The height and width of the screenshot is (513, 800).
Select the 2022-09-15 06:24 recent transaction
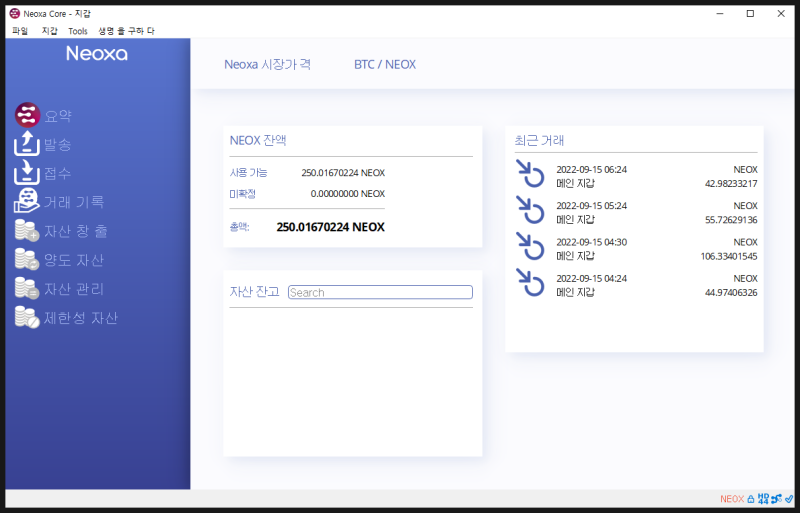[x=636, y=176]
